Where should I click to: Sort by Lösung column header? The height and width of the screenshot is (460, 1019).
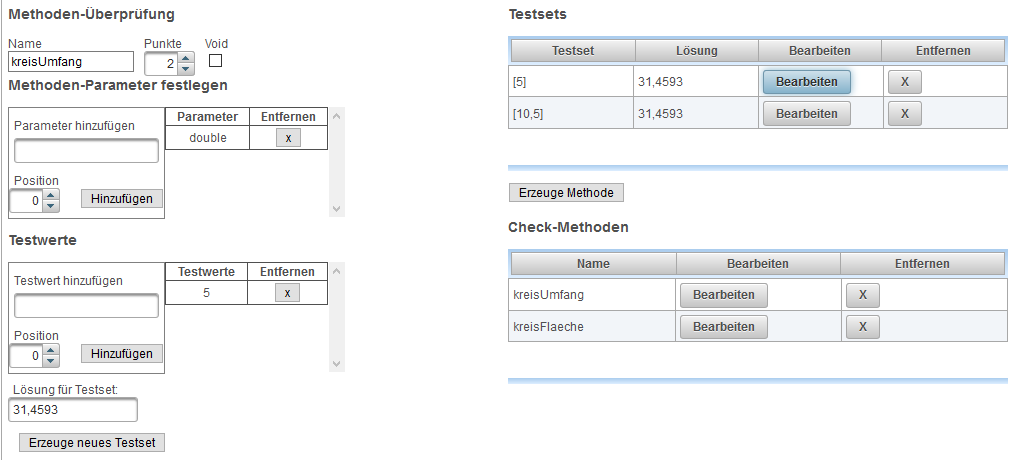click(697, 51)
